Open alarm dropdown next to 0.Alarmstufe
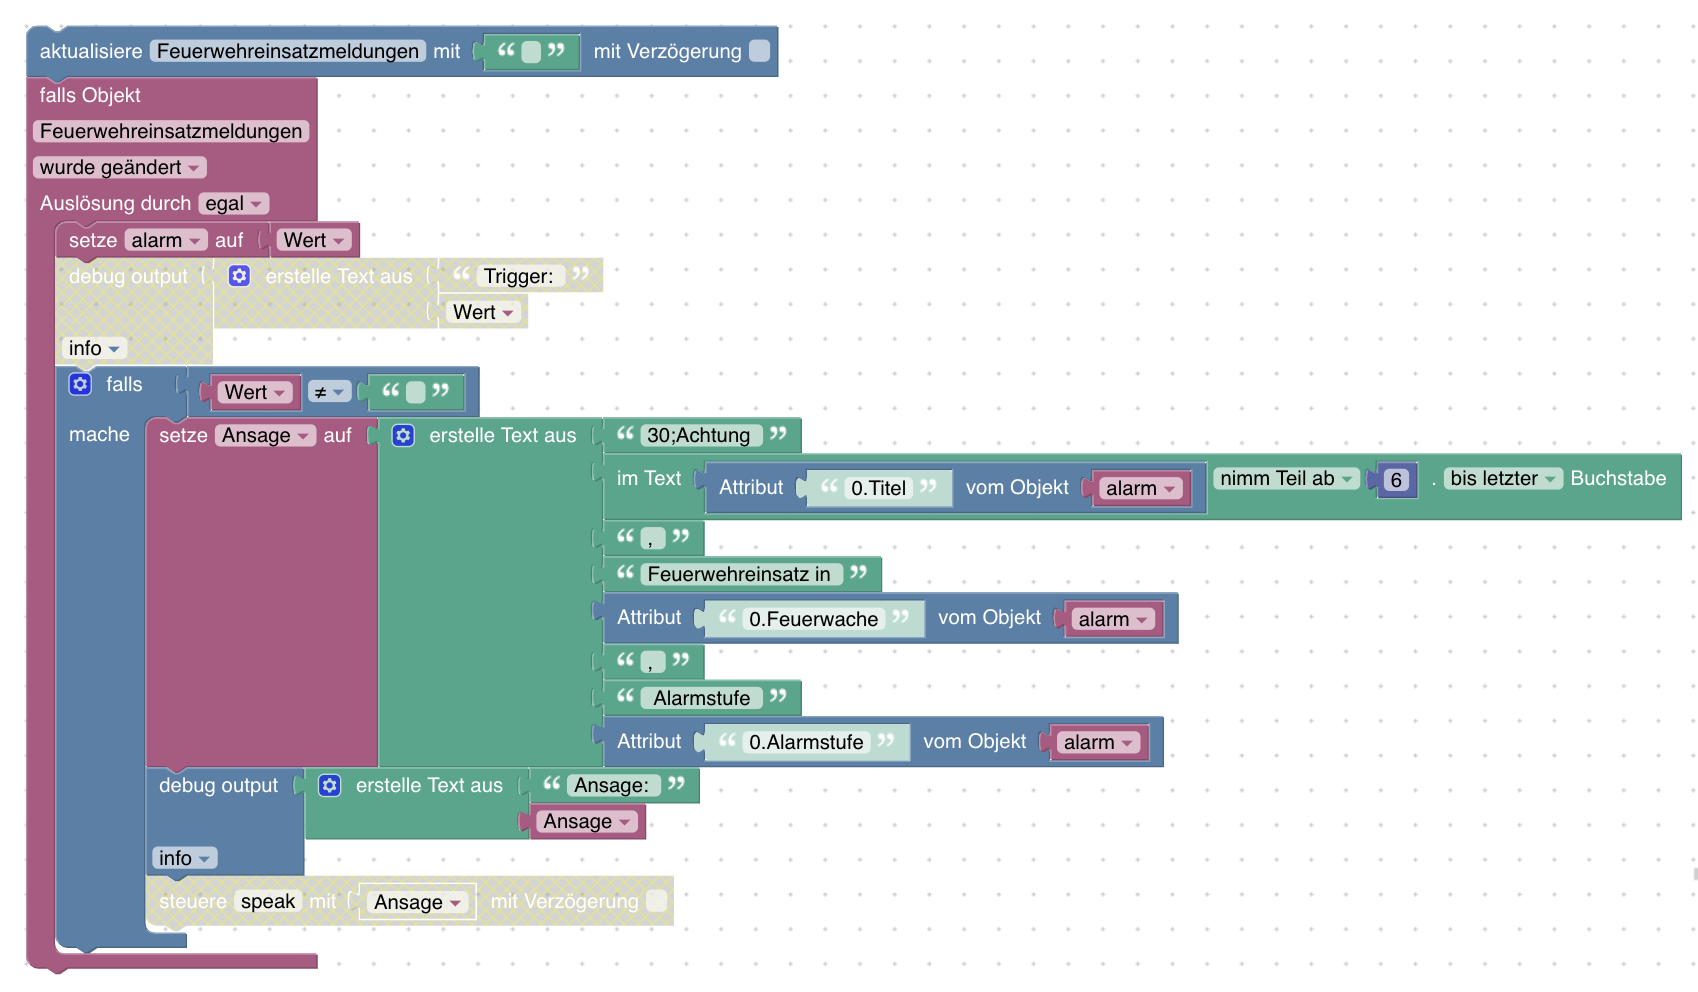Screen dimensions: 1698x992 (1098, 742)
